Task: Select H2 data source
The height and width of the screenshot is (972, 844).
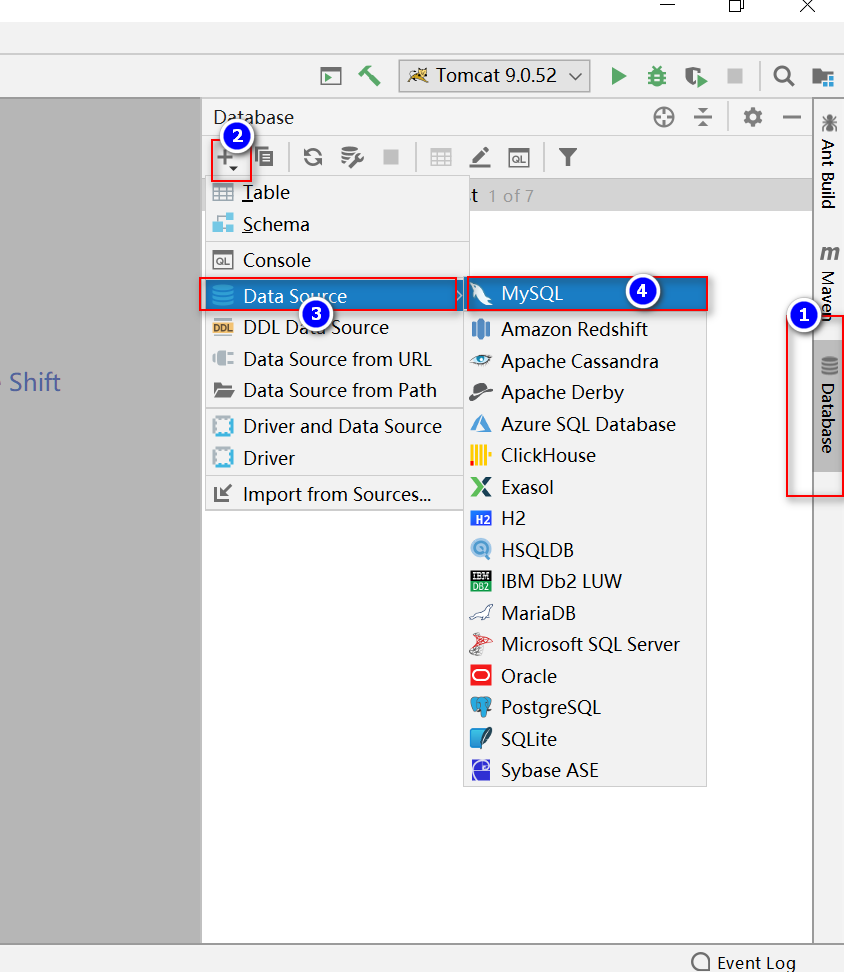Action: click(585, 518)
